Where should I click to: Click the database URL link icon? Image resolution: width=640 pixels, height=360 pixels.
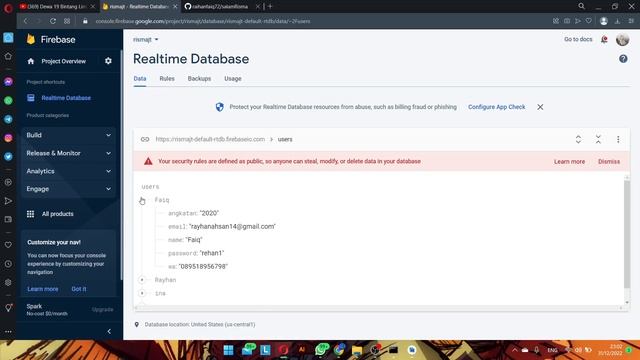tap(145, 139)
